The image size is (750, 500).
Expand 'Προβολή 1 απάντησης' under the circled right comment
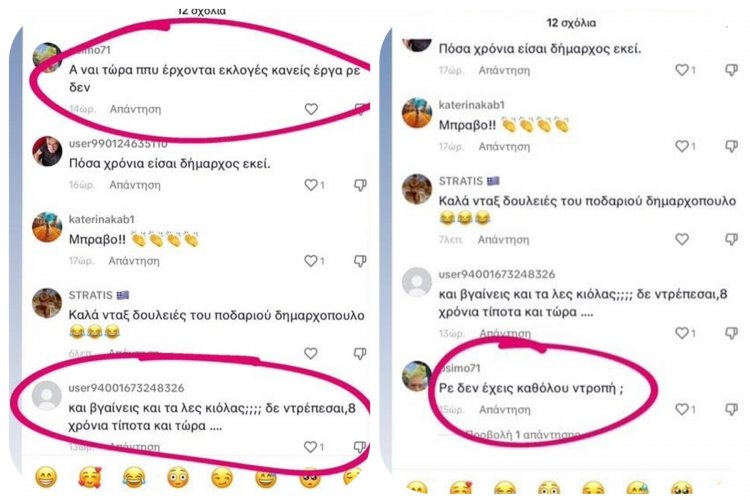pyautogui.click(x=522, y=434)
